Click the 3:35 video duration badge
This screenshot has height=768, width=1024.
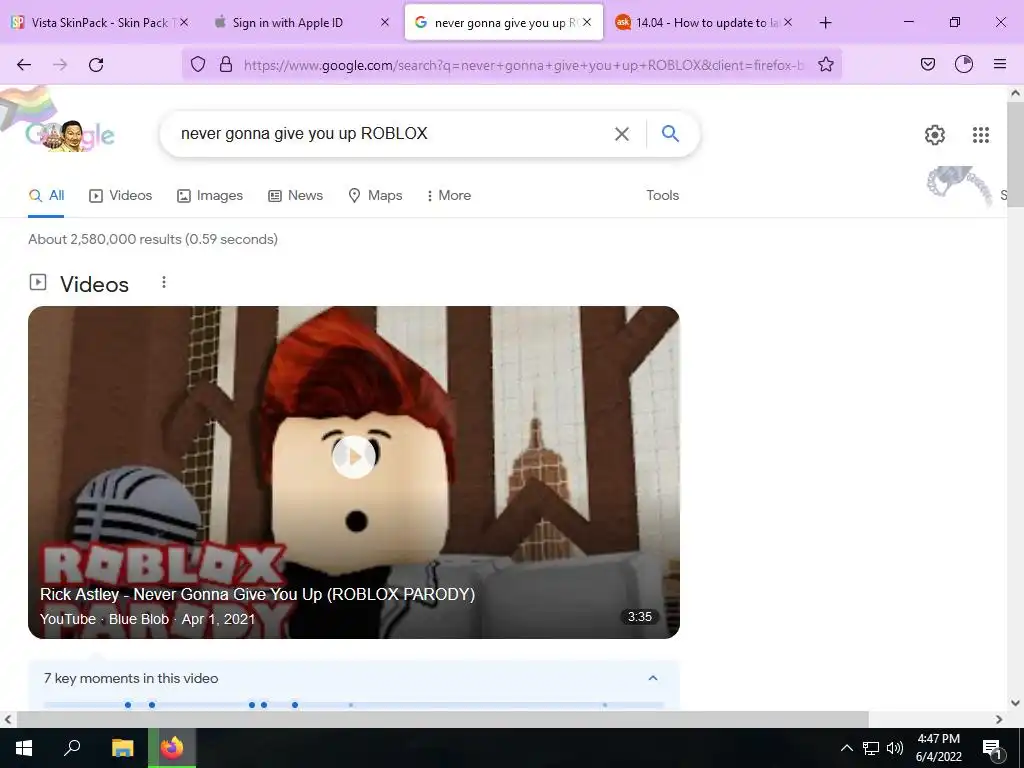tap(639, 616)
